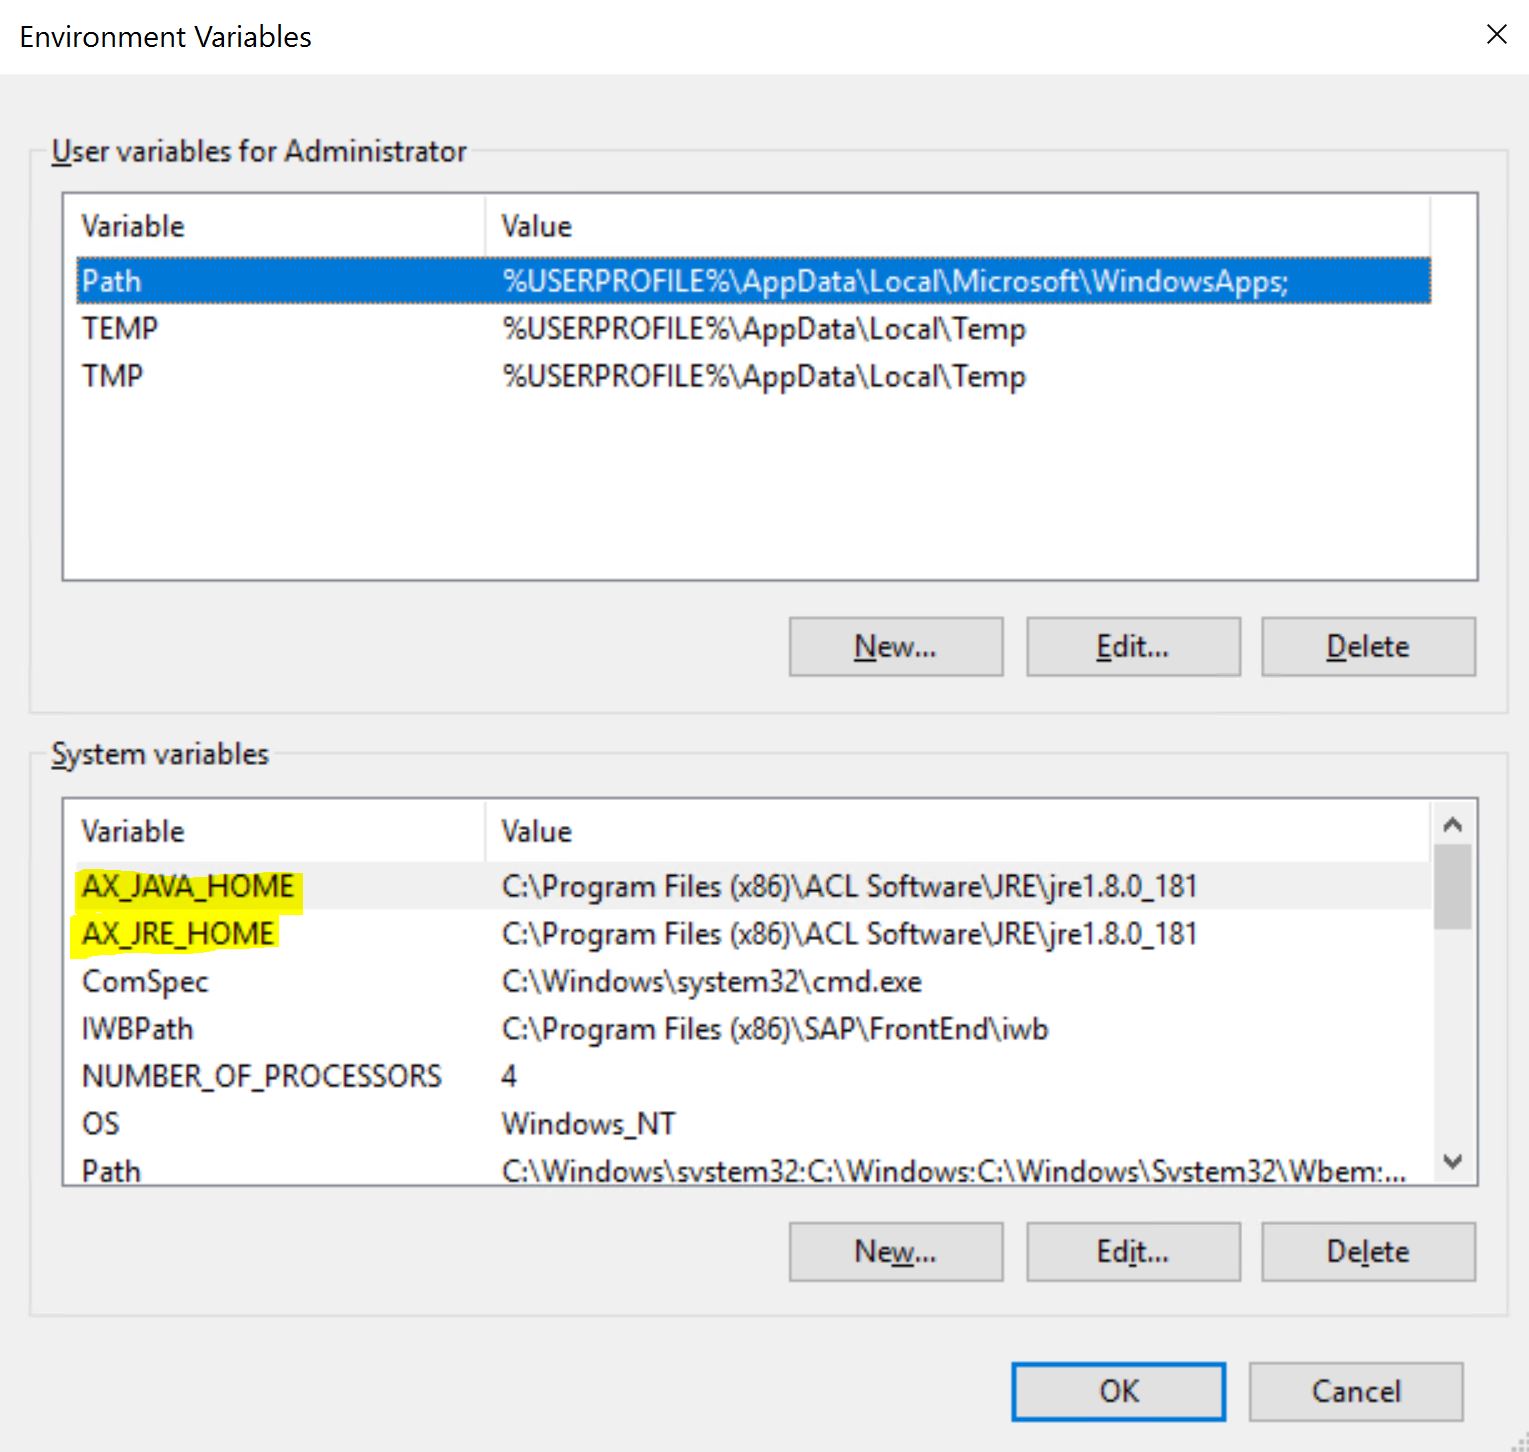The width and height of the screenshot is (1529, 1452).
Task: Select the OS system variable
Action: (x=400, y=1123)
